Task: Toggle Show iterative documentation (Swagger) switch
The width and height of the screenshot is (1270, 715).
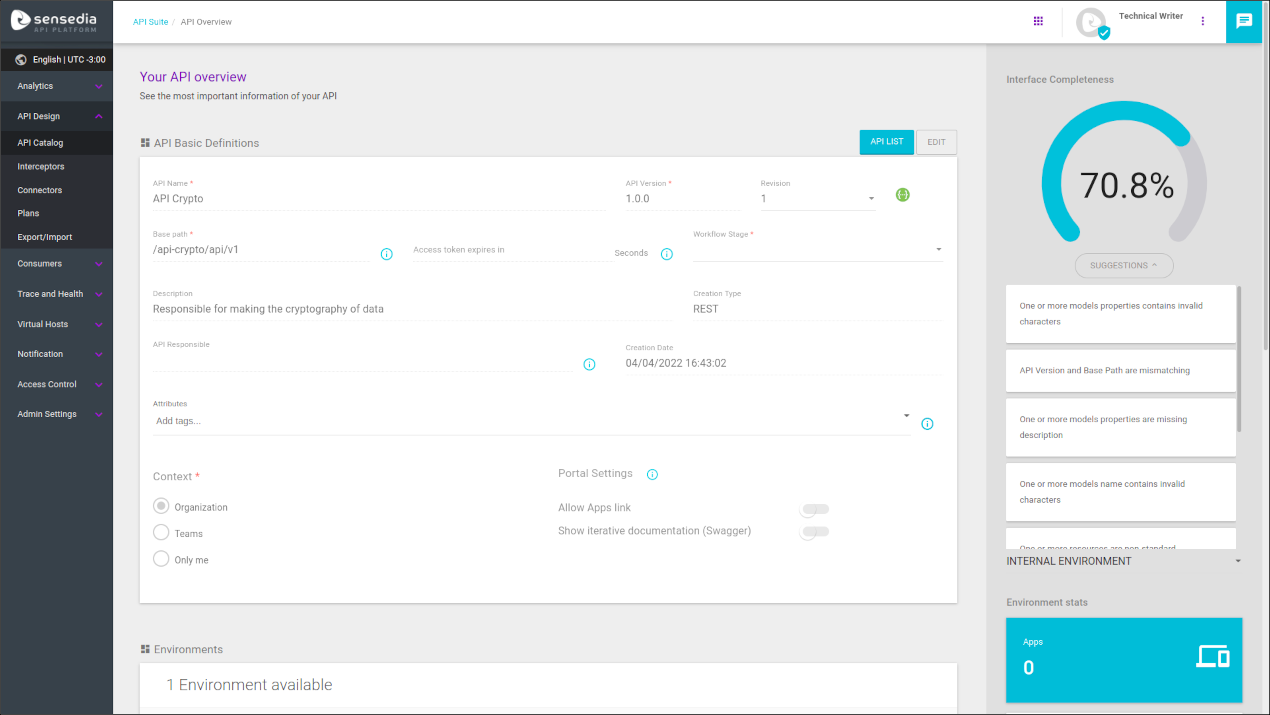Action: click(x=814, y=532)
